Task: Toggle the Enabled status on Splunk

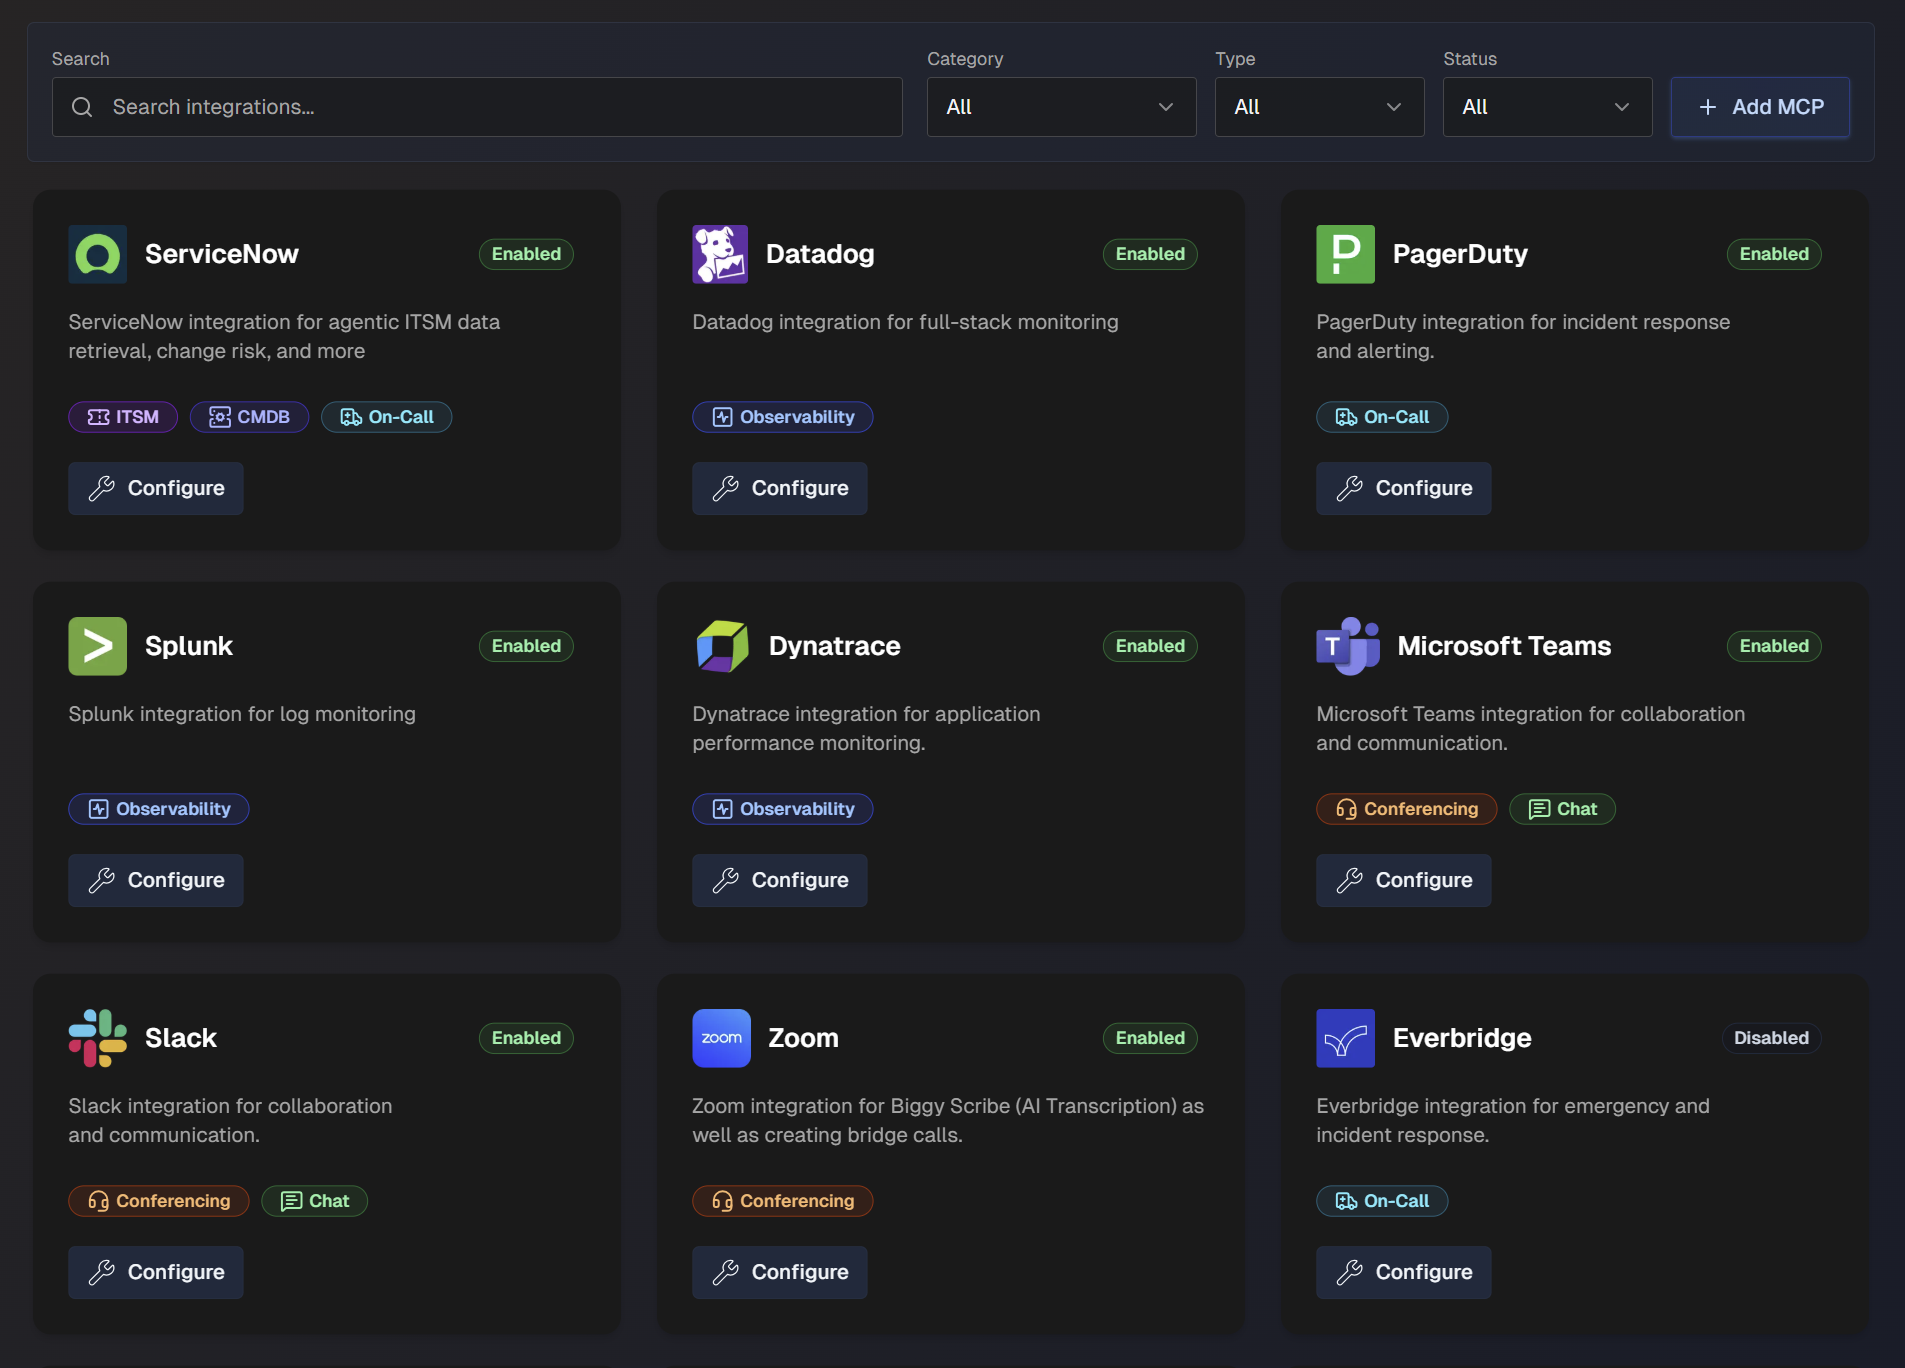Action: point(526,646)
